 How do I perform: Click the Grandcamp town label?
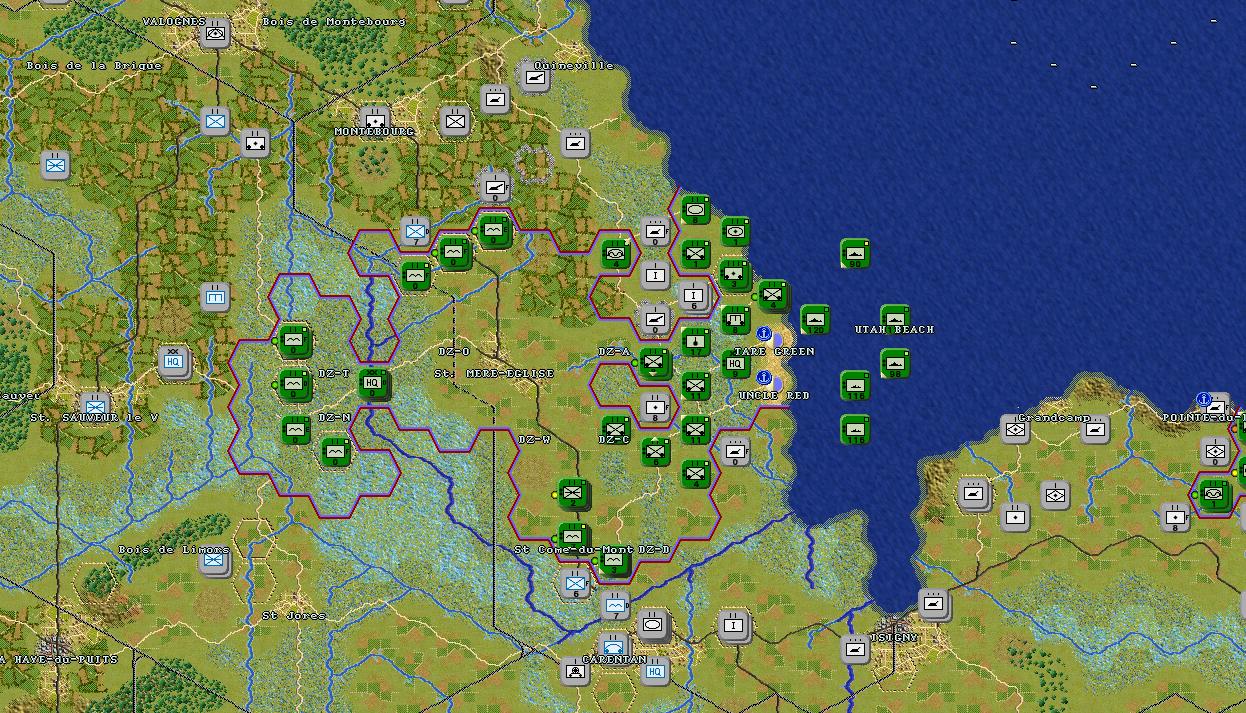(x=1054, y=417)
